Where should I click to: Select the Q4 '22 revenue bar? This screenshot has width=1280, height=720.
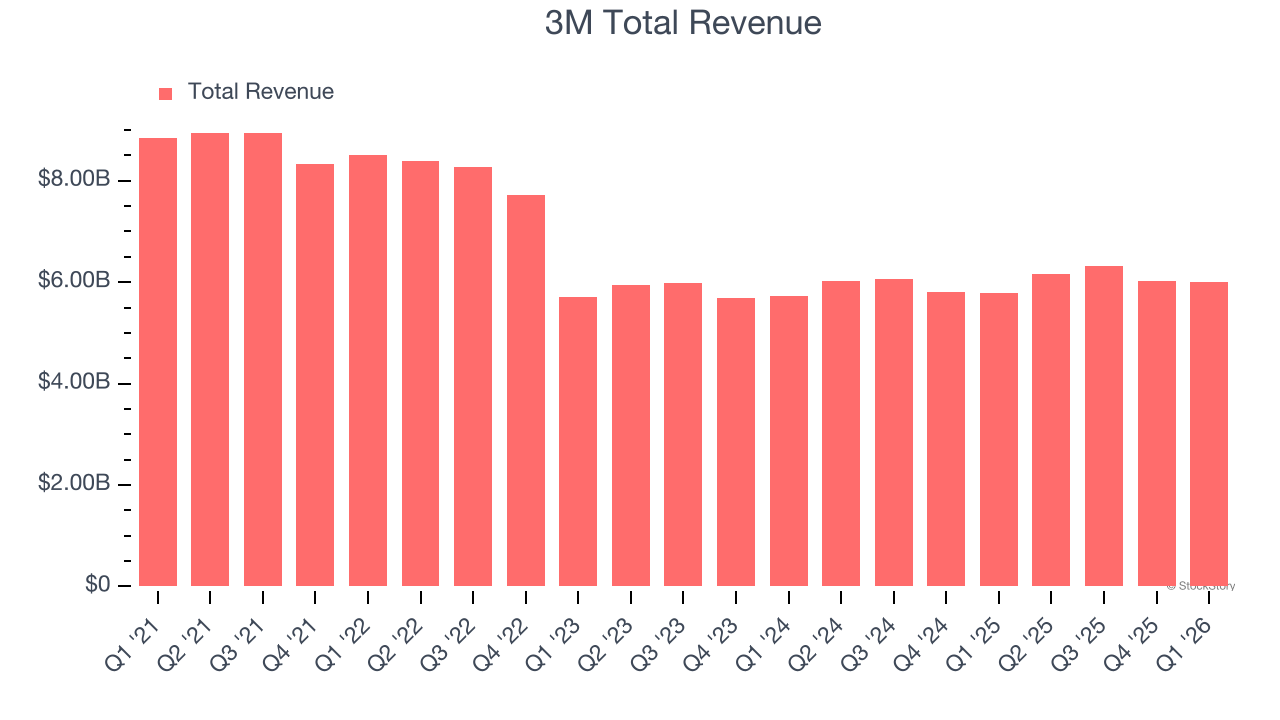pos(526,390)
